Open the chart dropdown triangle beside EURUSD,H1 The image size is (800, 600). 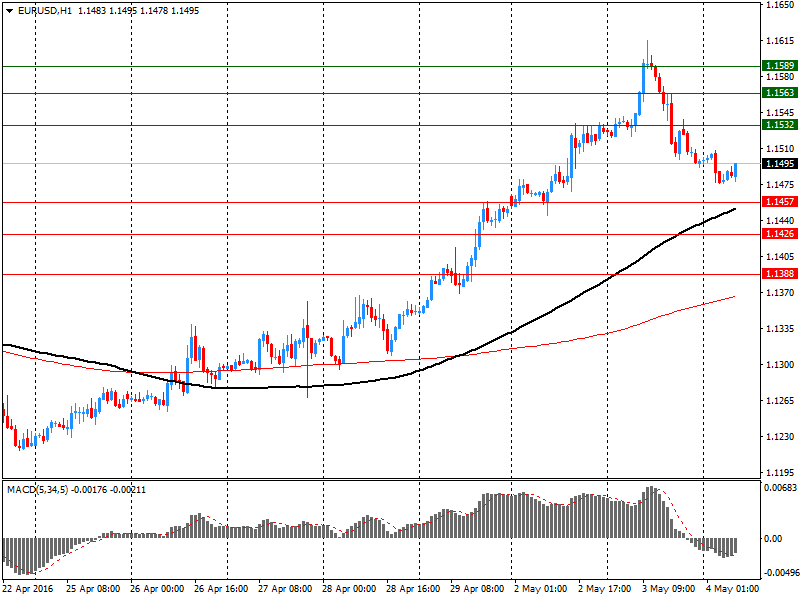click(9, 11)
